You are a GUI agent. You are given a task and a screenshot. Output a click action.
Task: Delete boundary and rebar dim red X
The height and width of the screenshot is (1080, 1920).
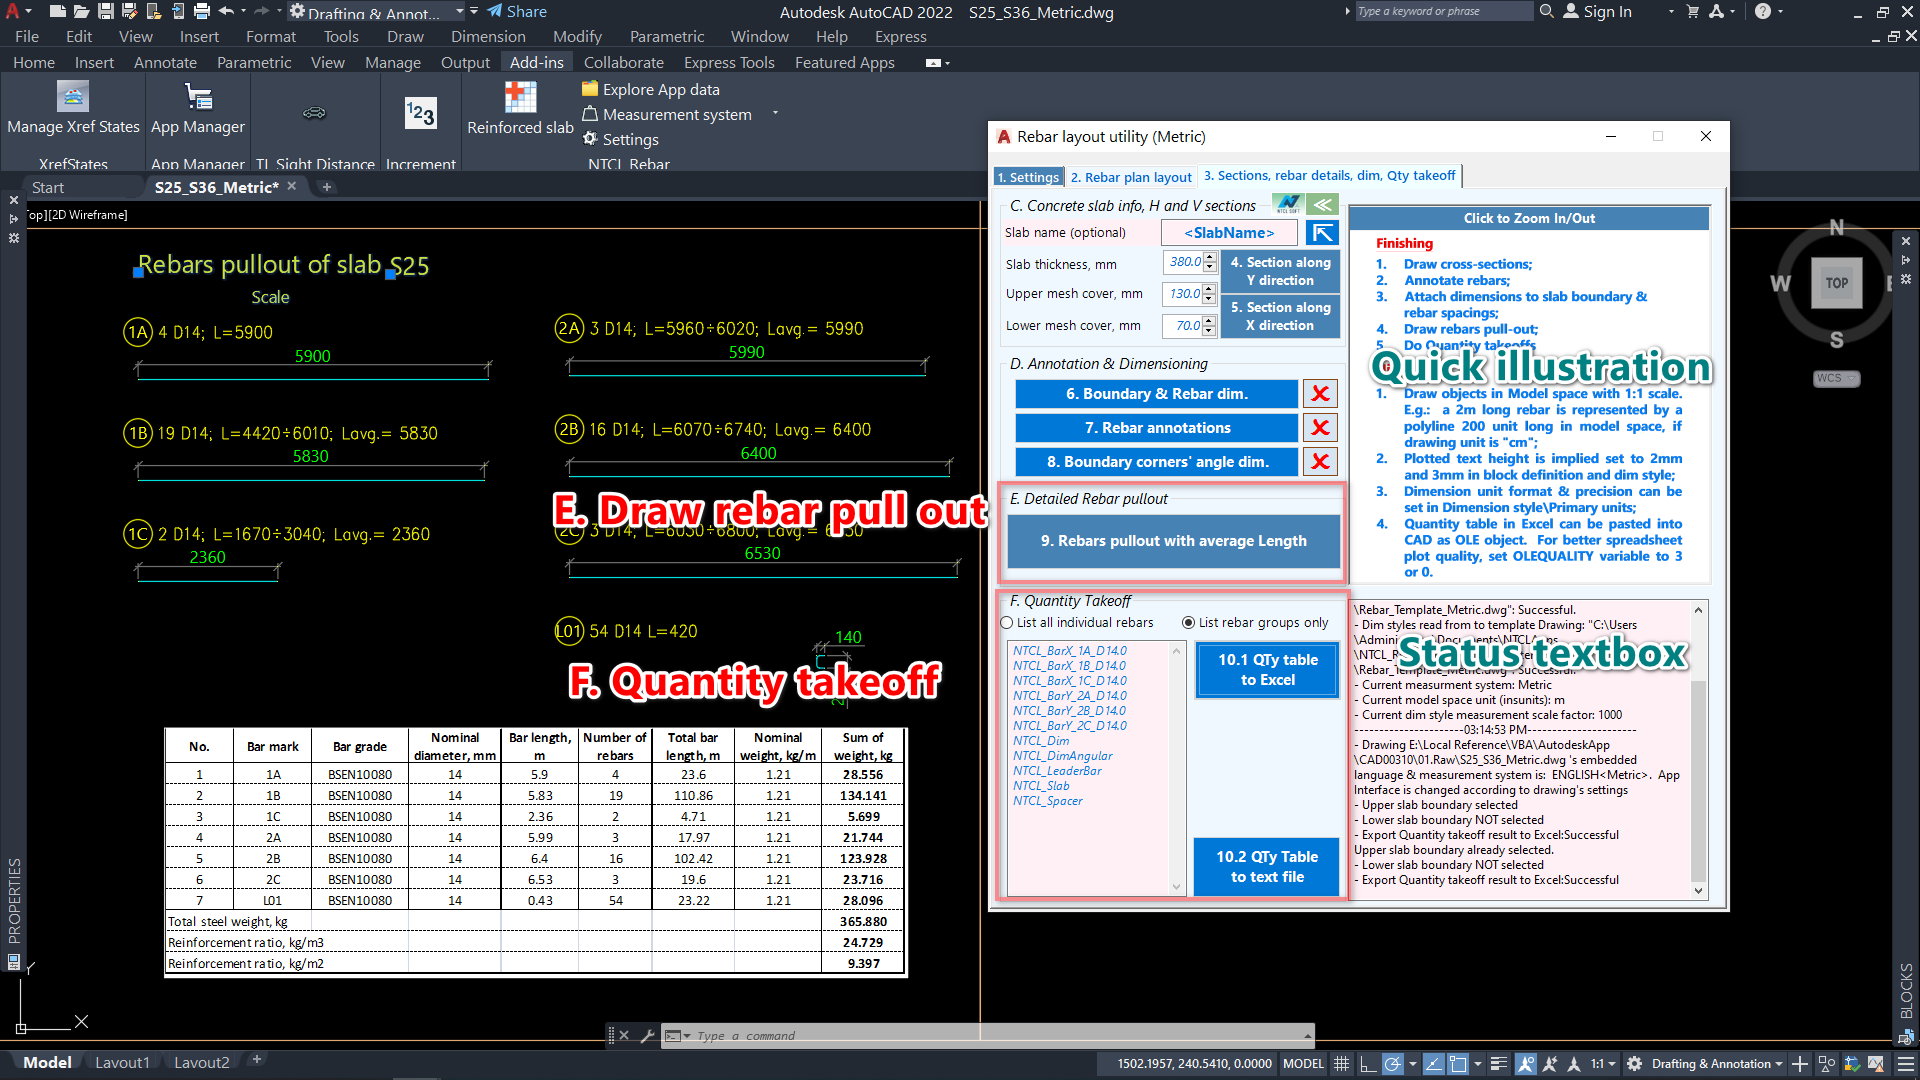1320,394
